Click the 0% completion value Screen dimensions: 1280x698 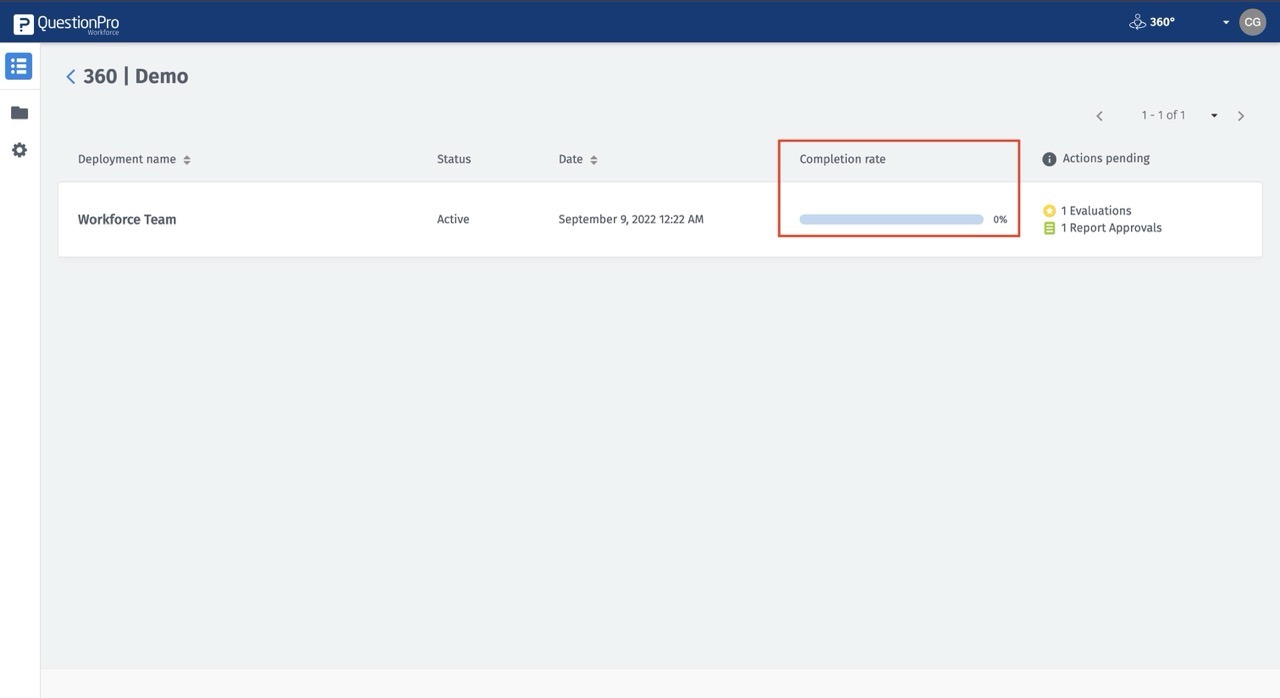tap(1000, 220)
